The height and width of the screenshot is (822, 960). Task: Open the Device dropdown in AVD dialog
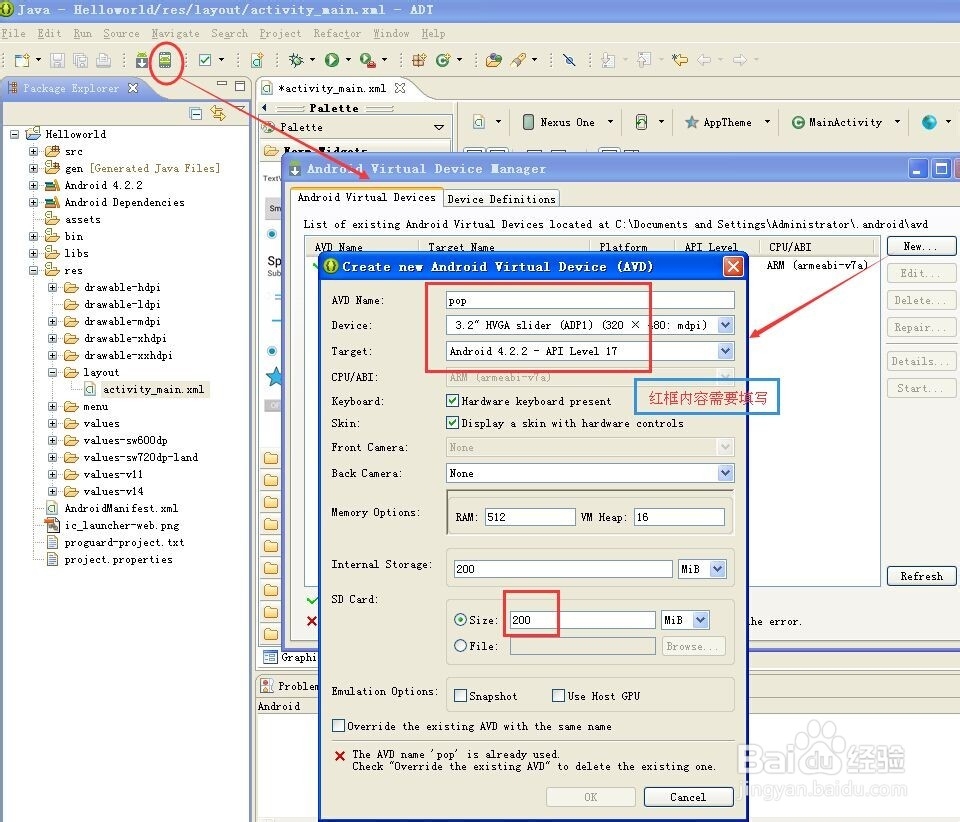(726, 325)
